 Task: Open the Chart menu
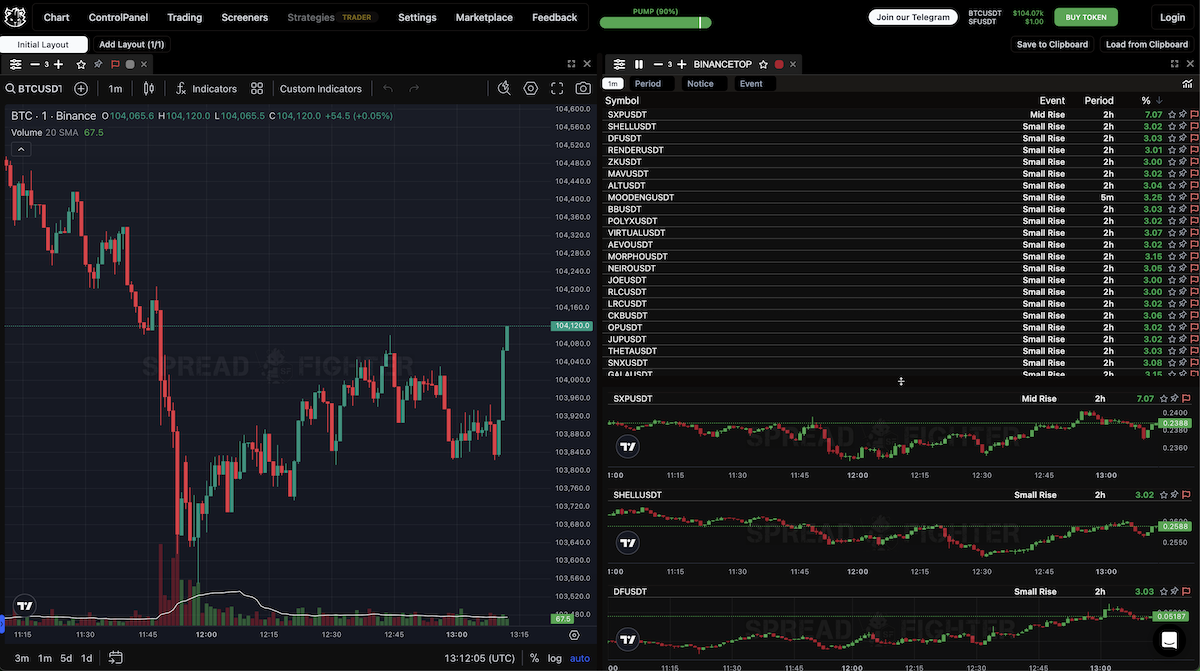click(57, 17)
